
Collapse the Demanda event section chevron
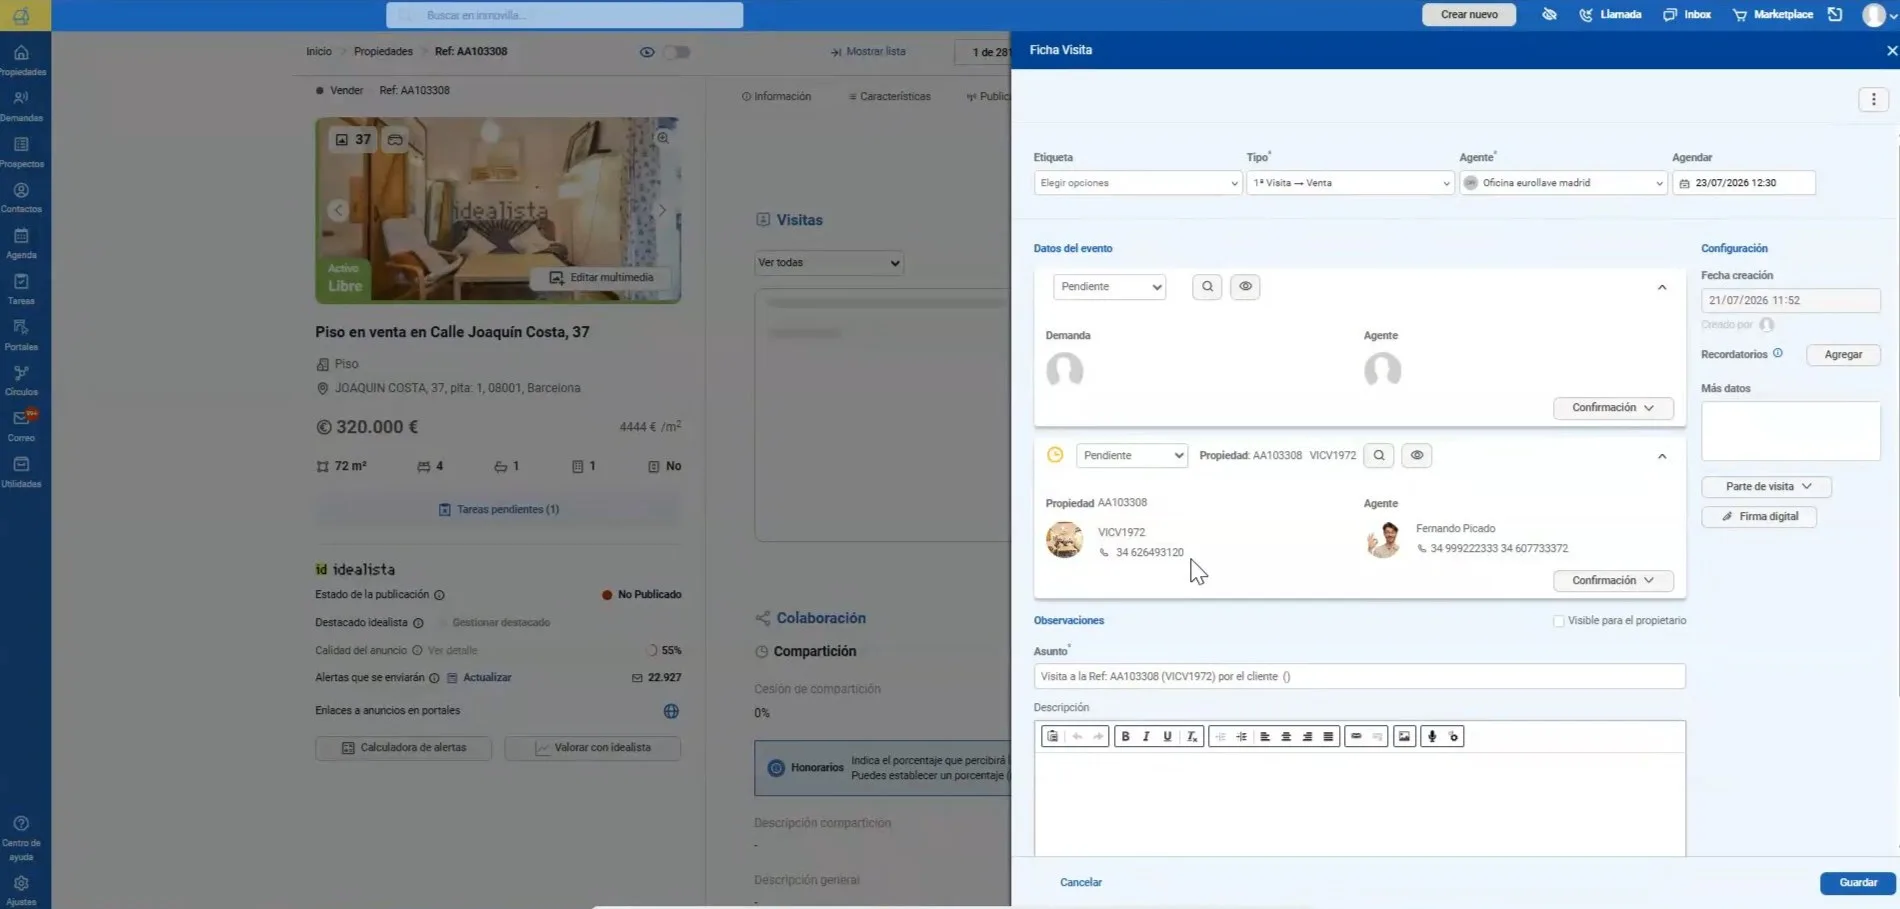[1662, 288]
